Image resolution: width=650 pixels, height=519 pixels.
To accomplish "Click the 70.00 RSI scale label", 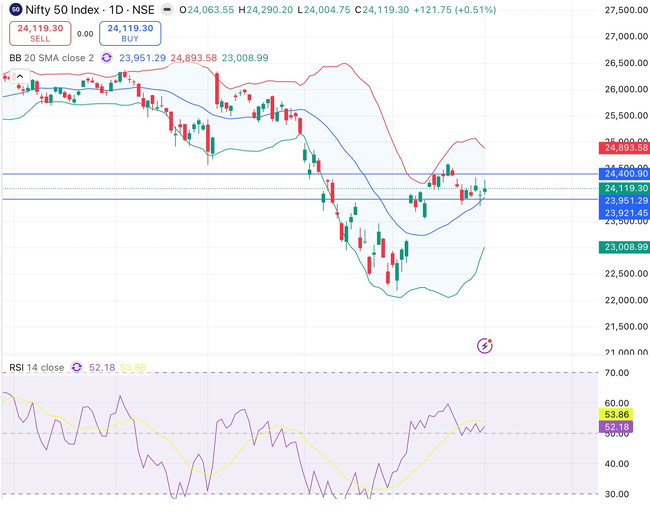I will coord(617,373).
